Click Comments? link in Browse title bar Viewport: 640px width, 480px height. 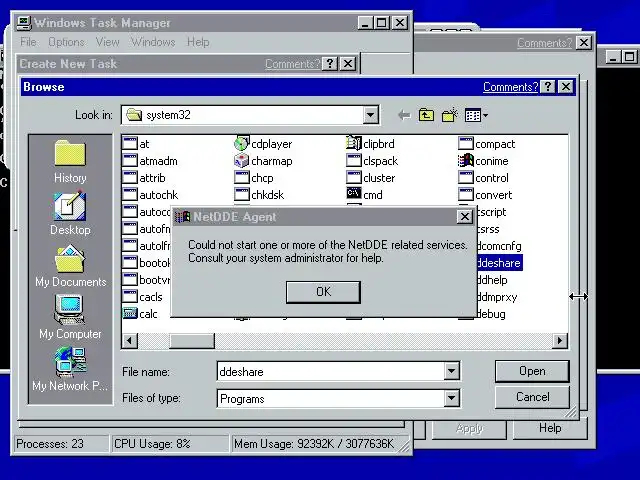click(510, 87)
